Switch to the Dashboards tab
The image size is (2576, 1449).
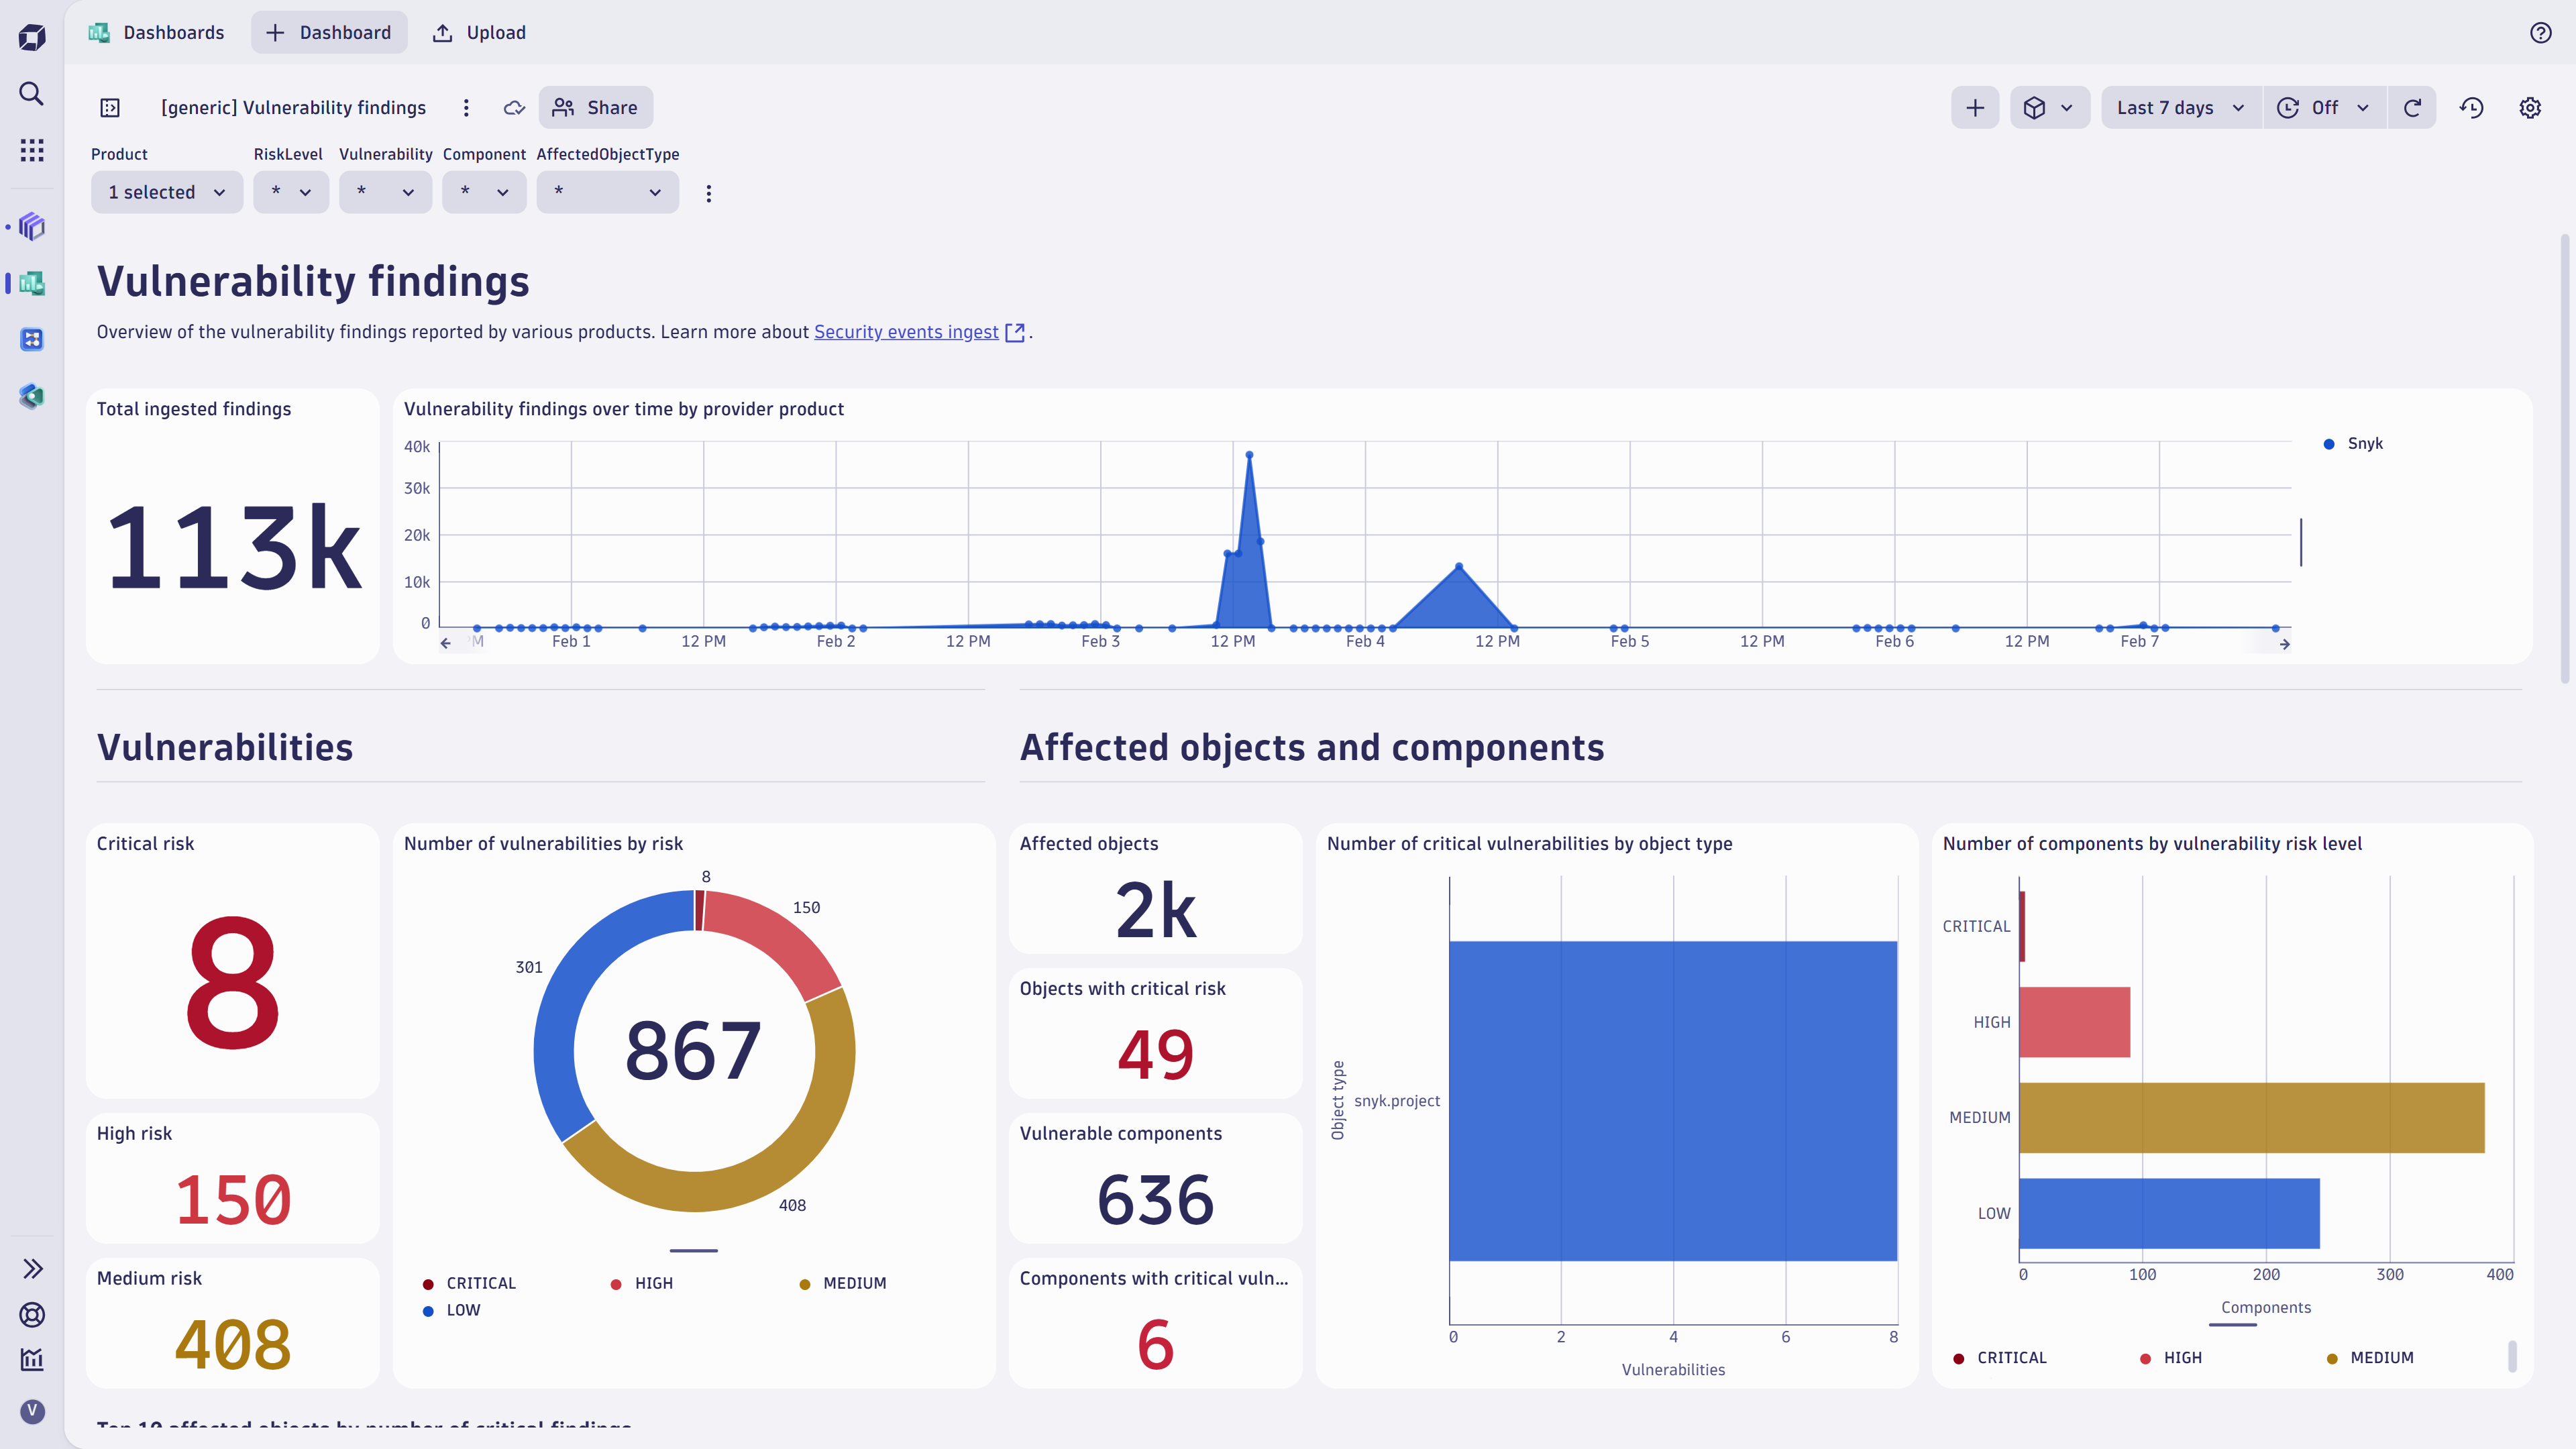pos(157,32)
